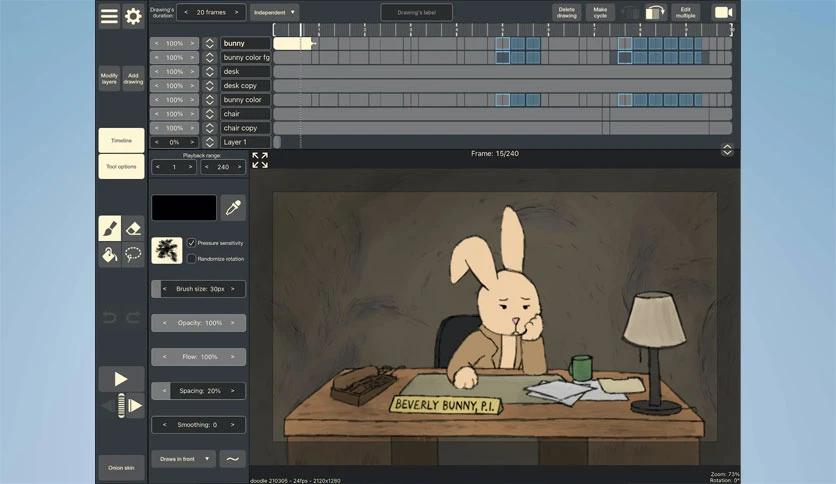The height and width of the screenshot is (484, 836).
Task: Click the Make cycle button
Action: pyautogui.click(x=600, y=13)
